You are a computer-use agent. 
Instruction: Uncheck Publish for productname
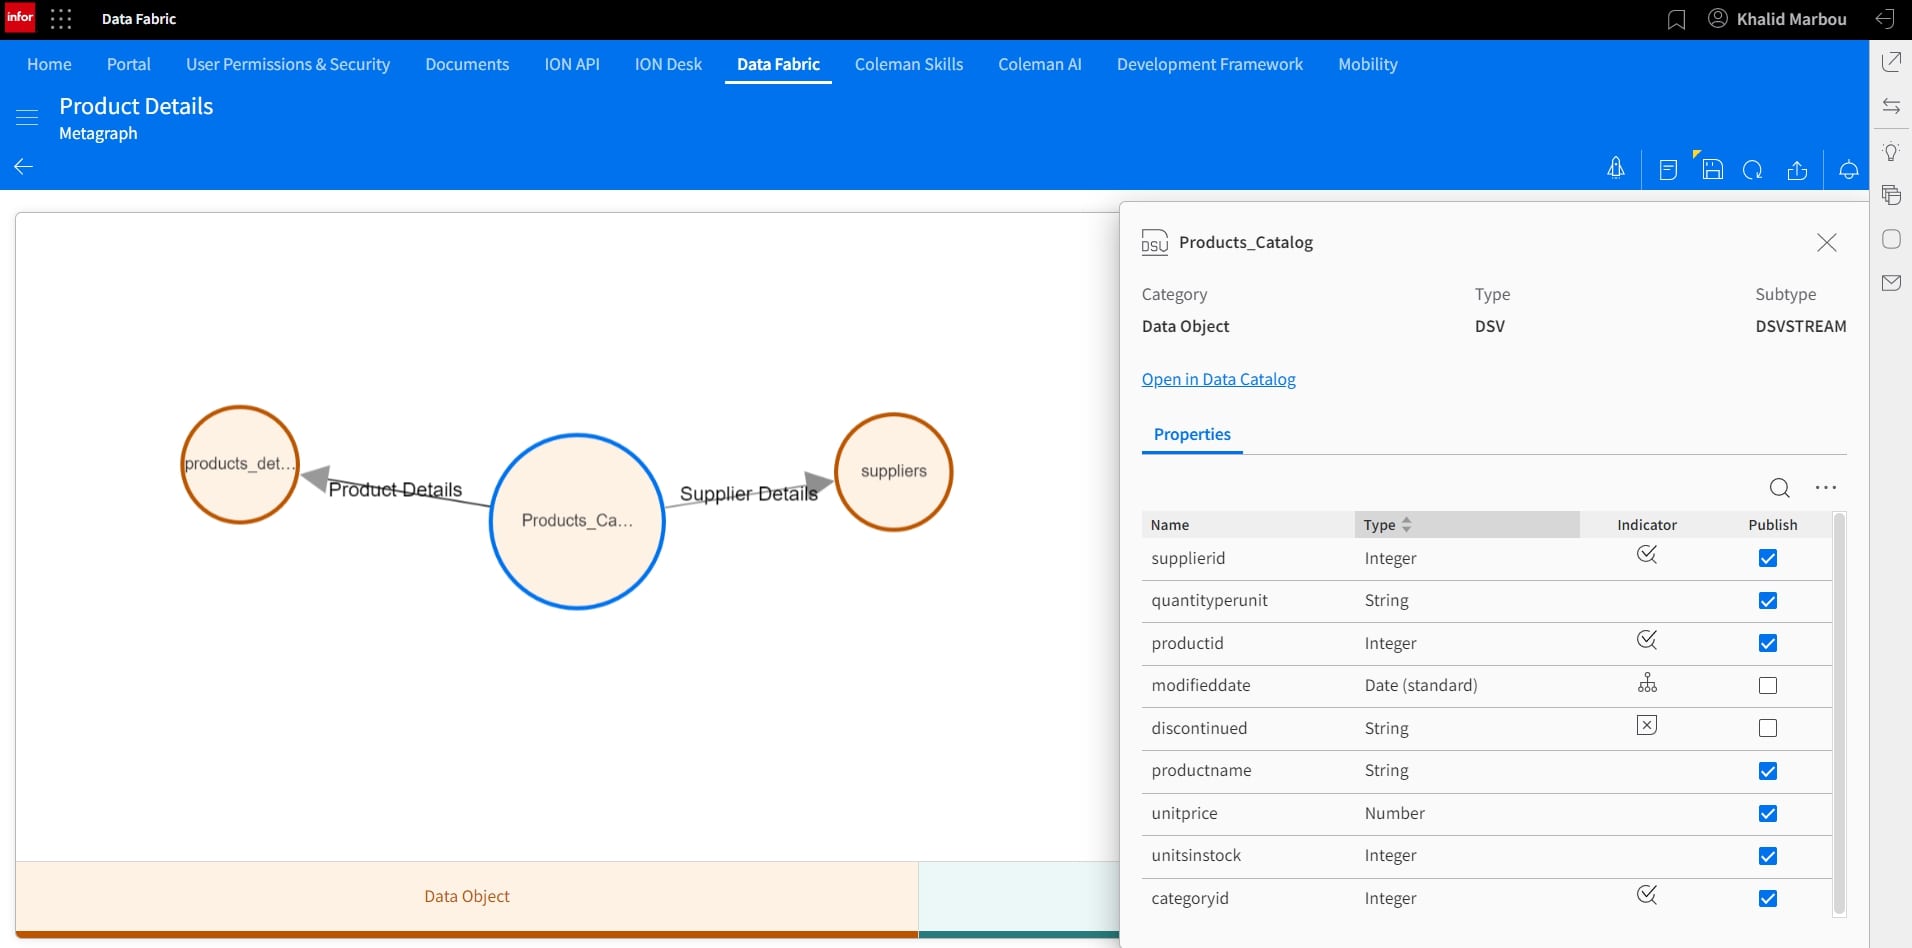(1768, 771)
